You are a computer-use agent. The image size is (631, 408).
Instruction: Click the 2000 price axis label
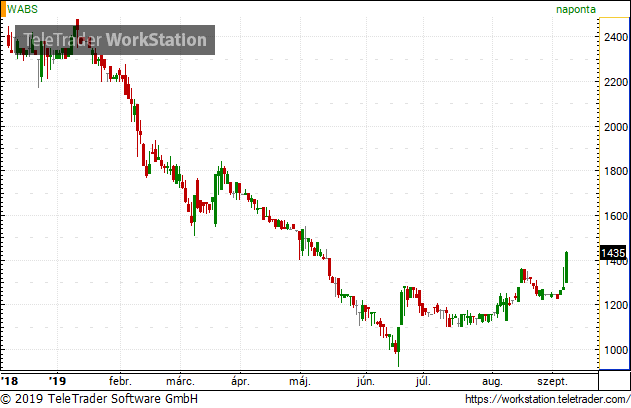click(615, 127)
